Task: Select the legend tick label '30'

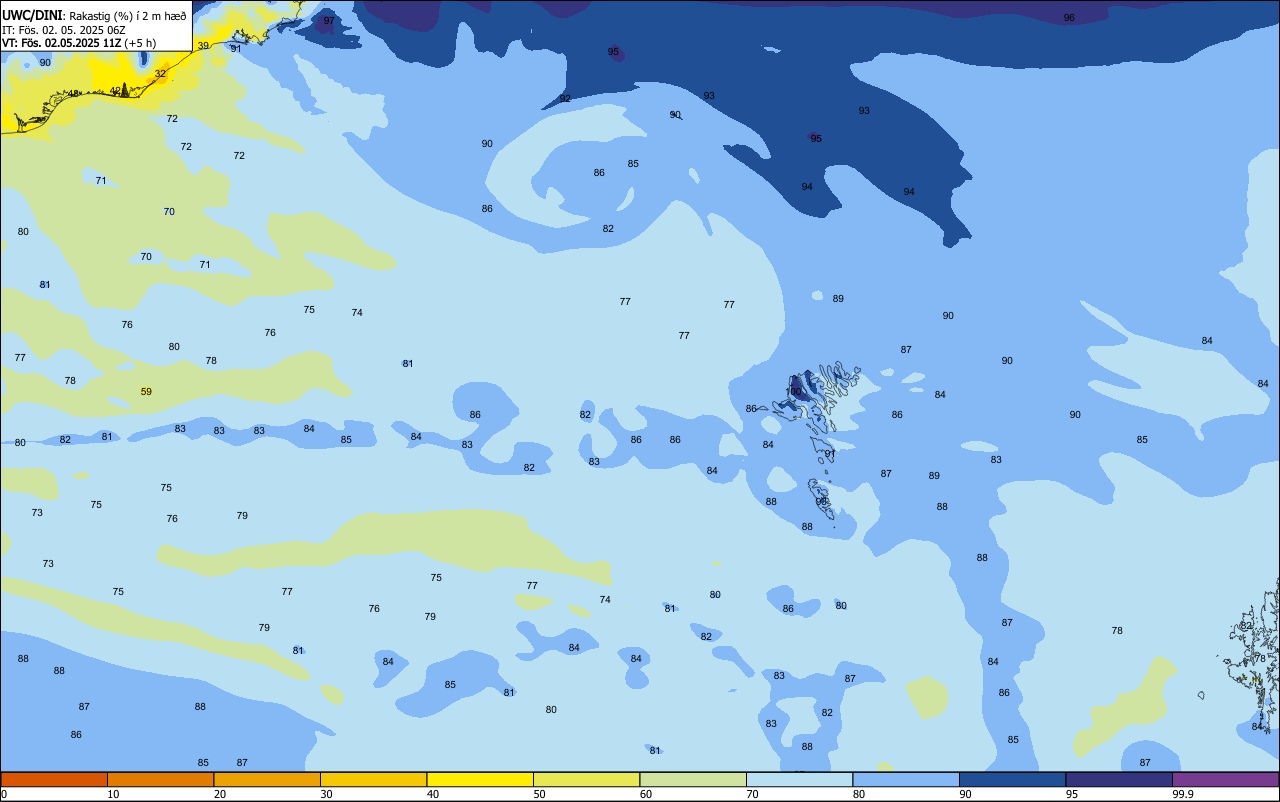Action: 327,794
